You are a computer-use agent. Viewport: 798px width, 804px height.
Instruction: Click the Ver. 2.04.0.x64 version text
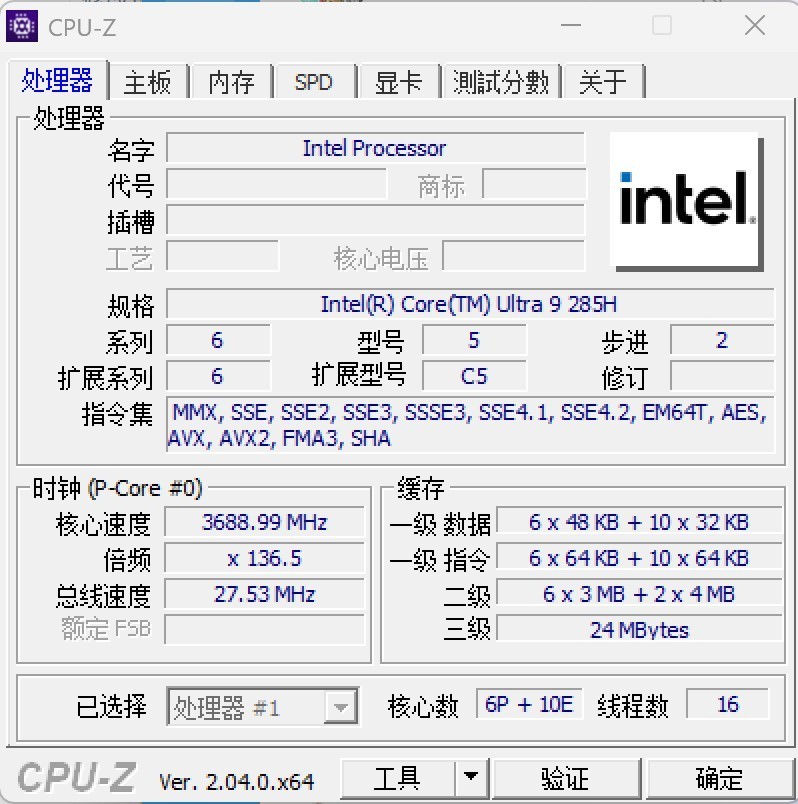click(236, 782)
